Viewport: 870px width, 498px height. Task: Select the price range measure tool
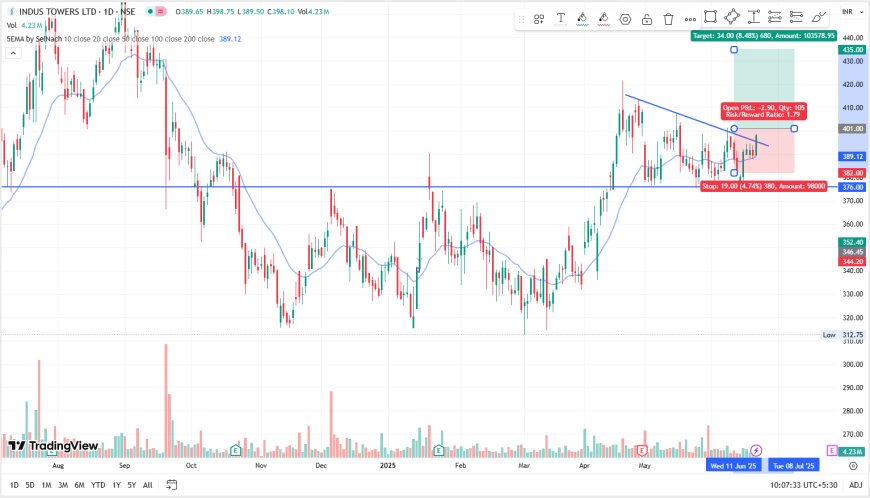pyautogui.click(x=753, y=17)
